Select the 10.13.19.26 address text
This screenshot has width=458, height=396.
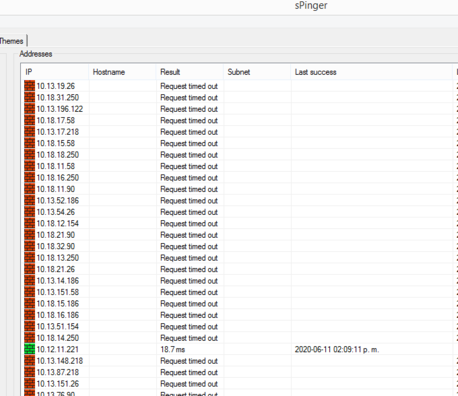tap(56, 86)
